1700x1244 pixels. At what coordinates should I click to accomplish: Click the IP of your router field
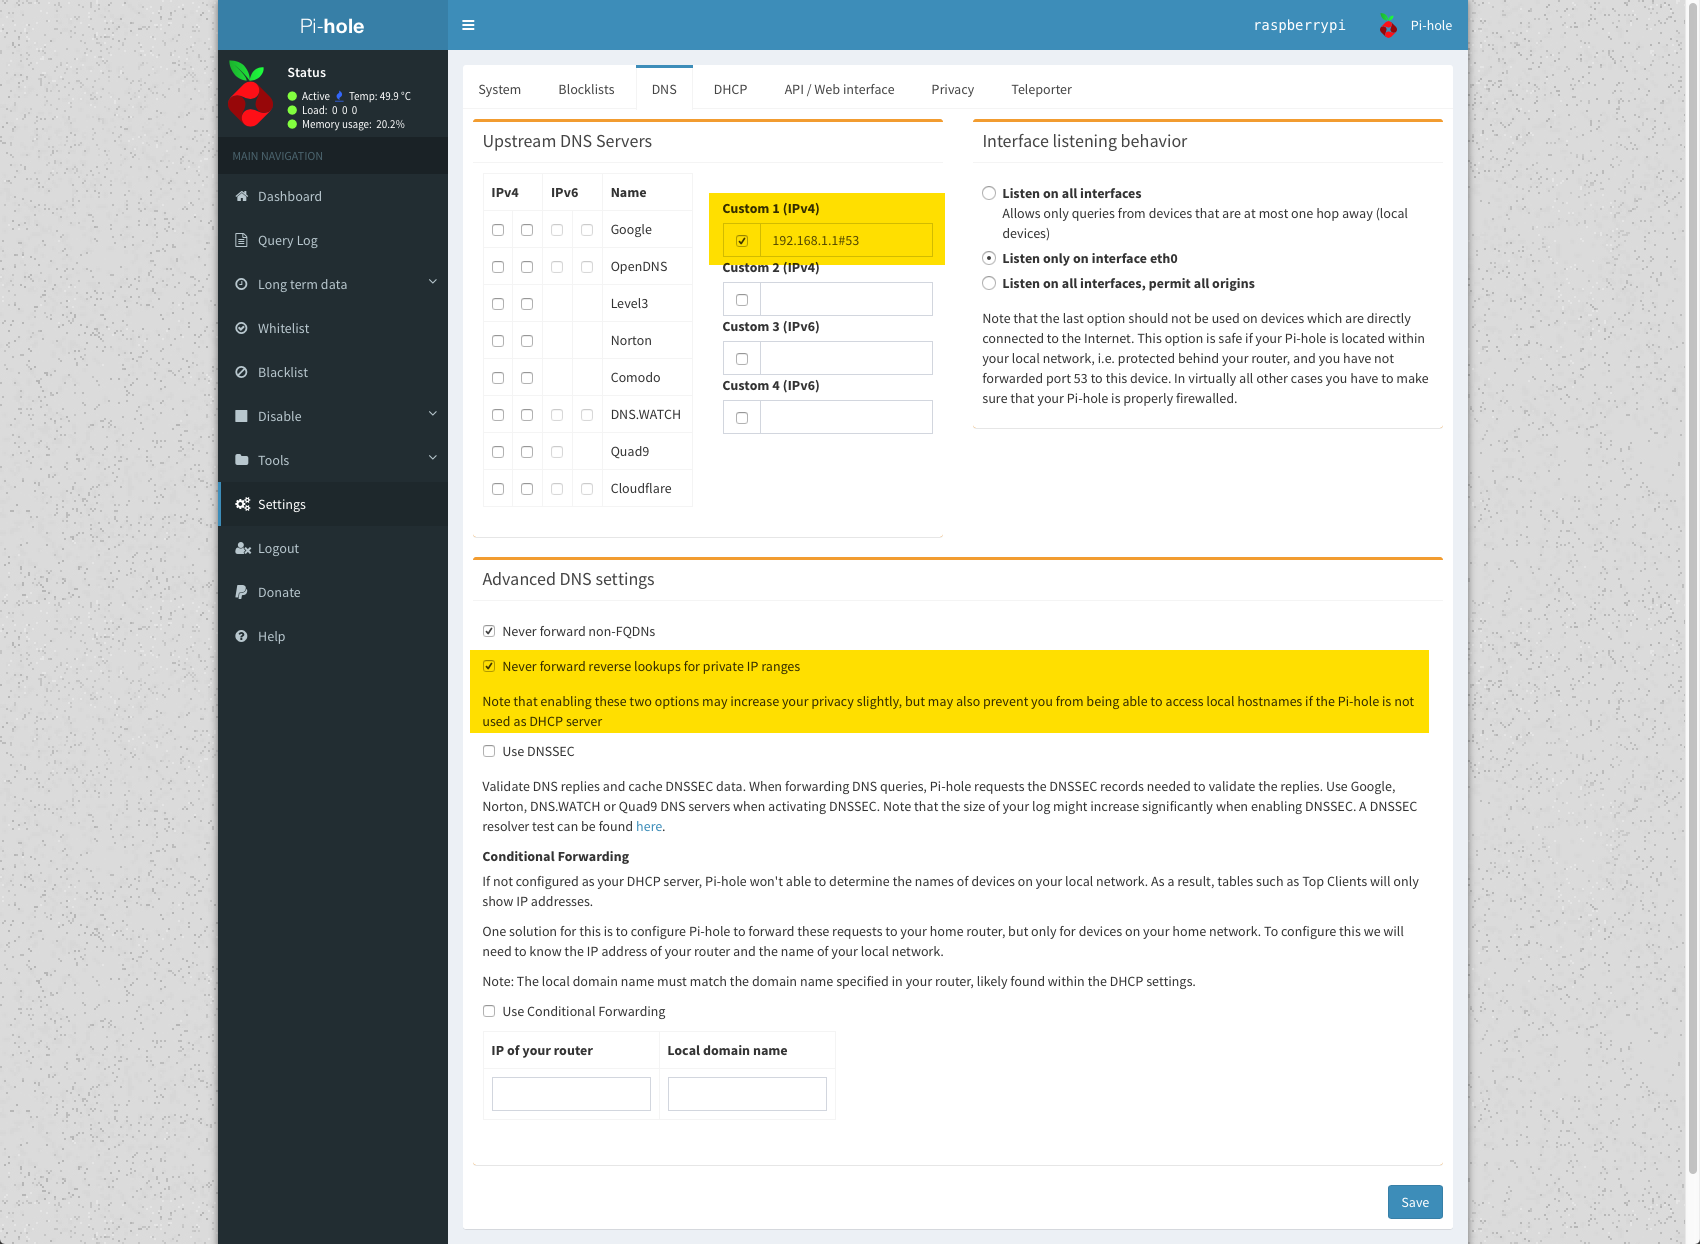tap(571, 1094)
